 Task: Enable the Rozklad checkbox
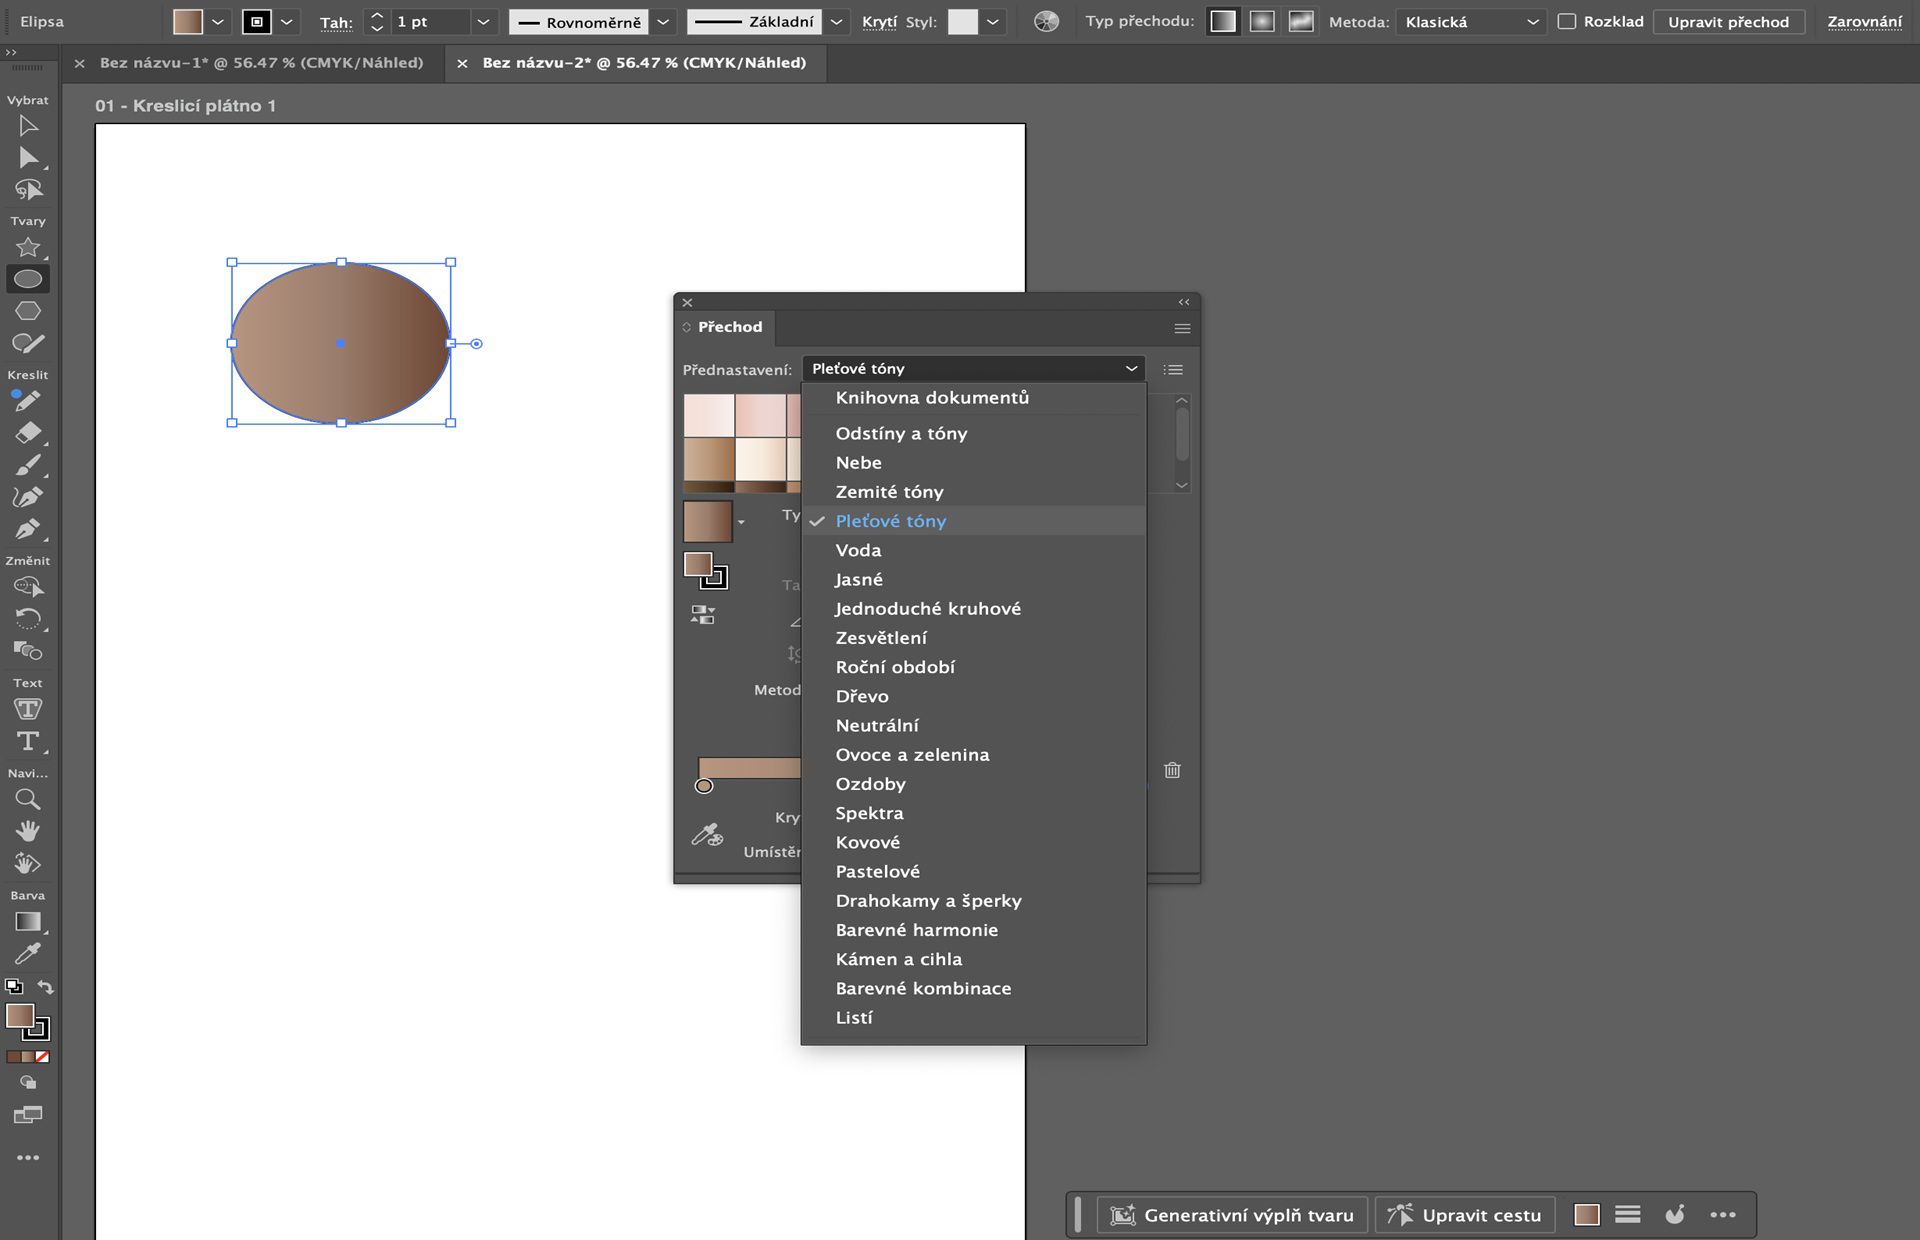pyautogui.click(x=1567, y=21)
